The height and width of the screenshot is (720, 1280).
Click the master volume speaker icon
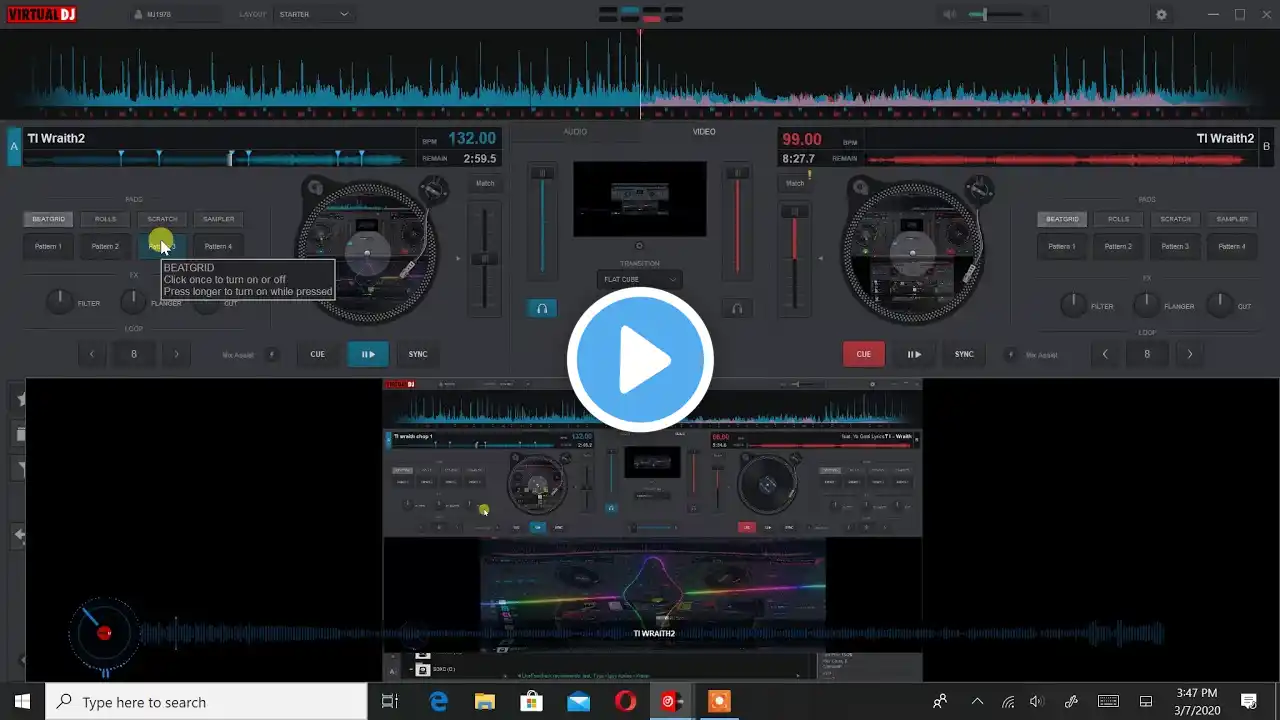tap(949, 14)
